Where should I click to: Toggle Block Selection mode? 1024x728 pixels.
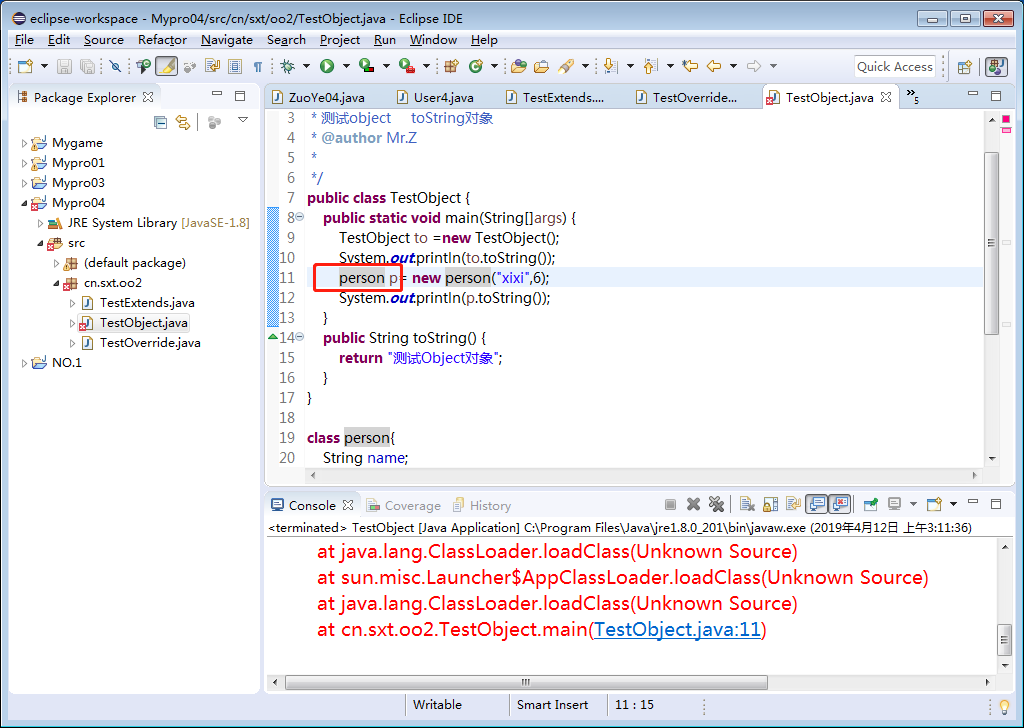coord(235,66)
